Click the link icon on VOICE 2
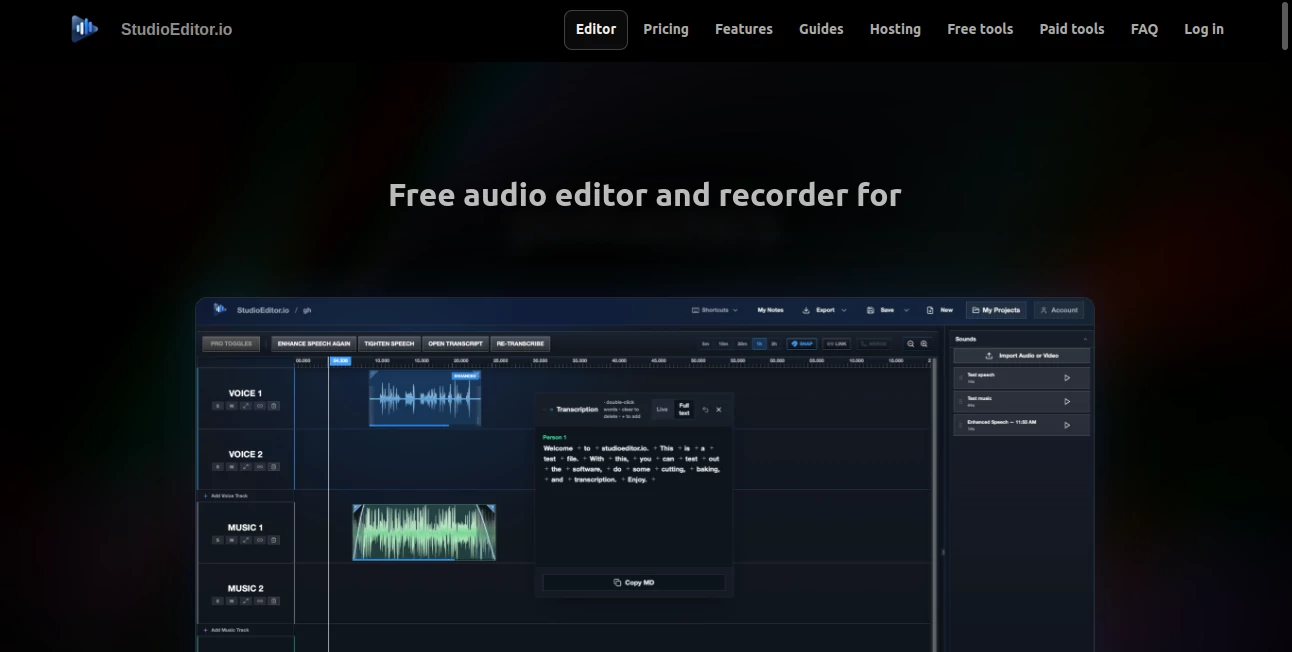1292x652 pixels. click(260, 467)
